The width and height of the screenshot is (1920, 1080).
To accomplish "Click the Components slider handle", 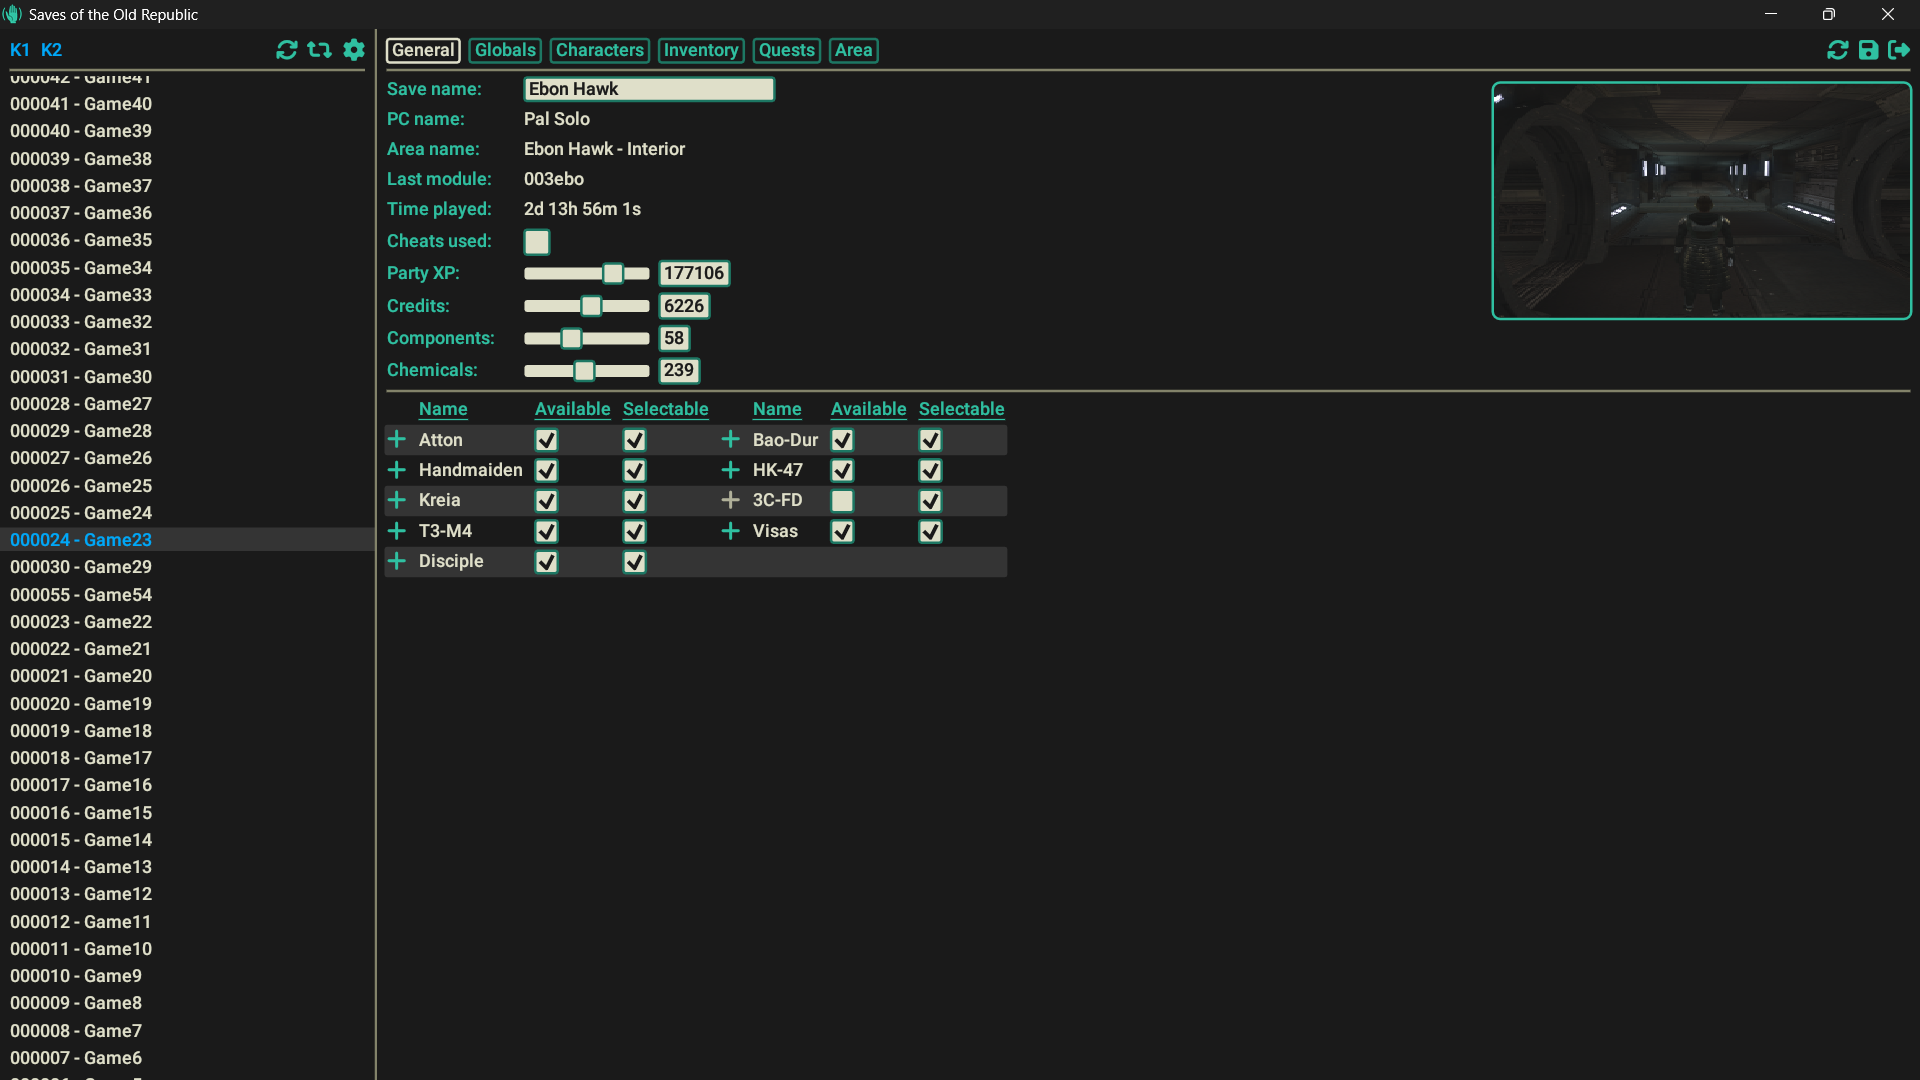I will (571, 339).
